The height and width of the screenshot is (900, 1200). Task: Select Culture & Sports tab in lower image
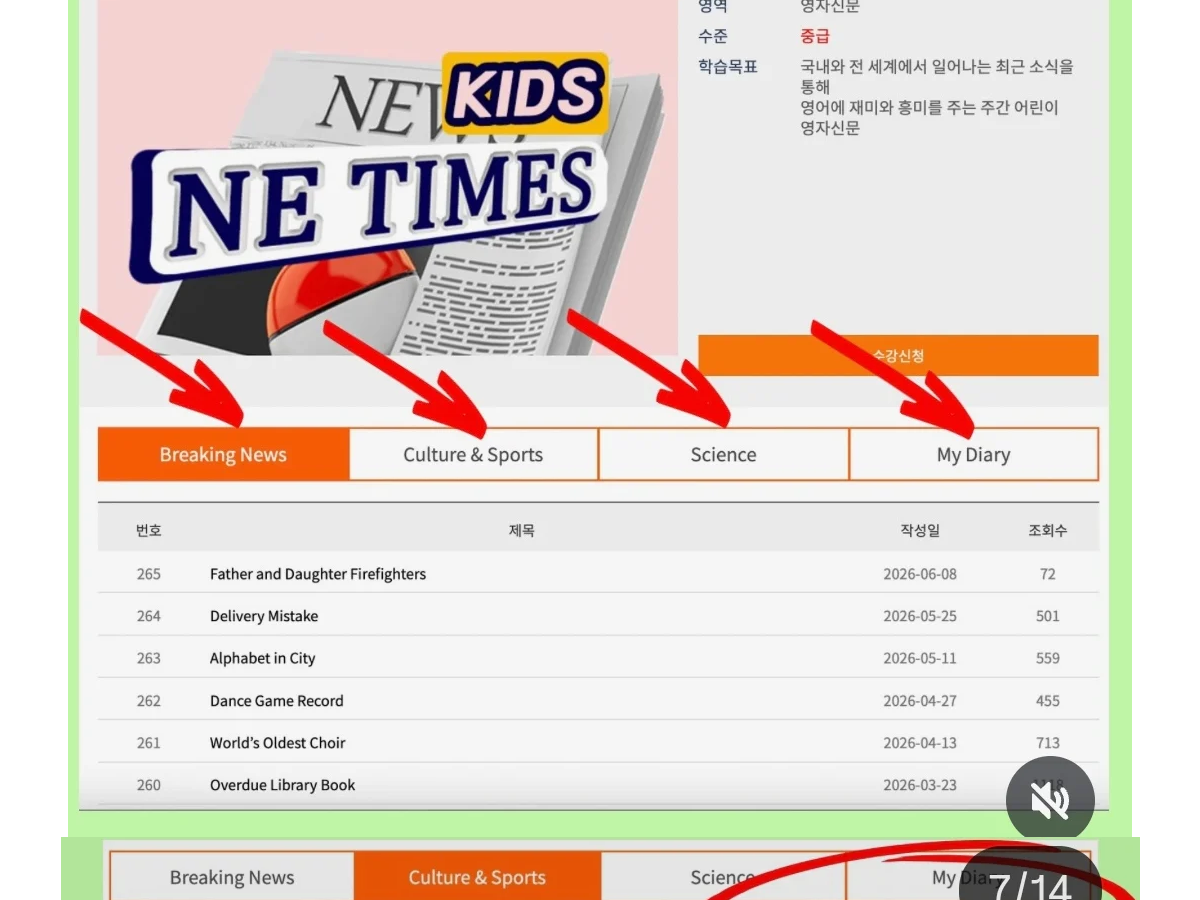[x=477, y=877]
